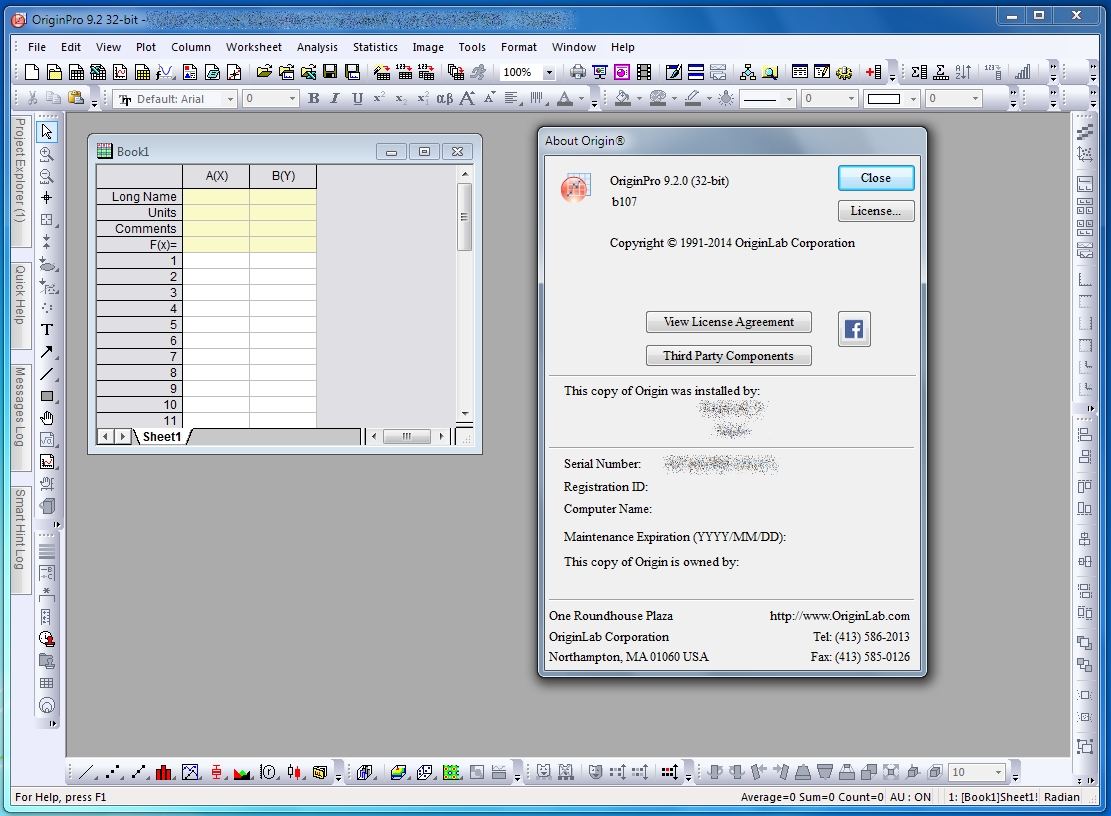Click the Add New Columns icon

click(873, 72)
